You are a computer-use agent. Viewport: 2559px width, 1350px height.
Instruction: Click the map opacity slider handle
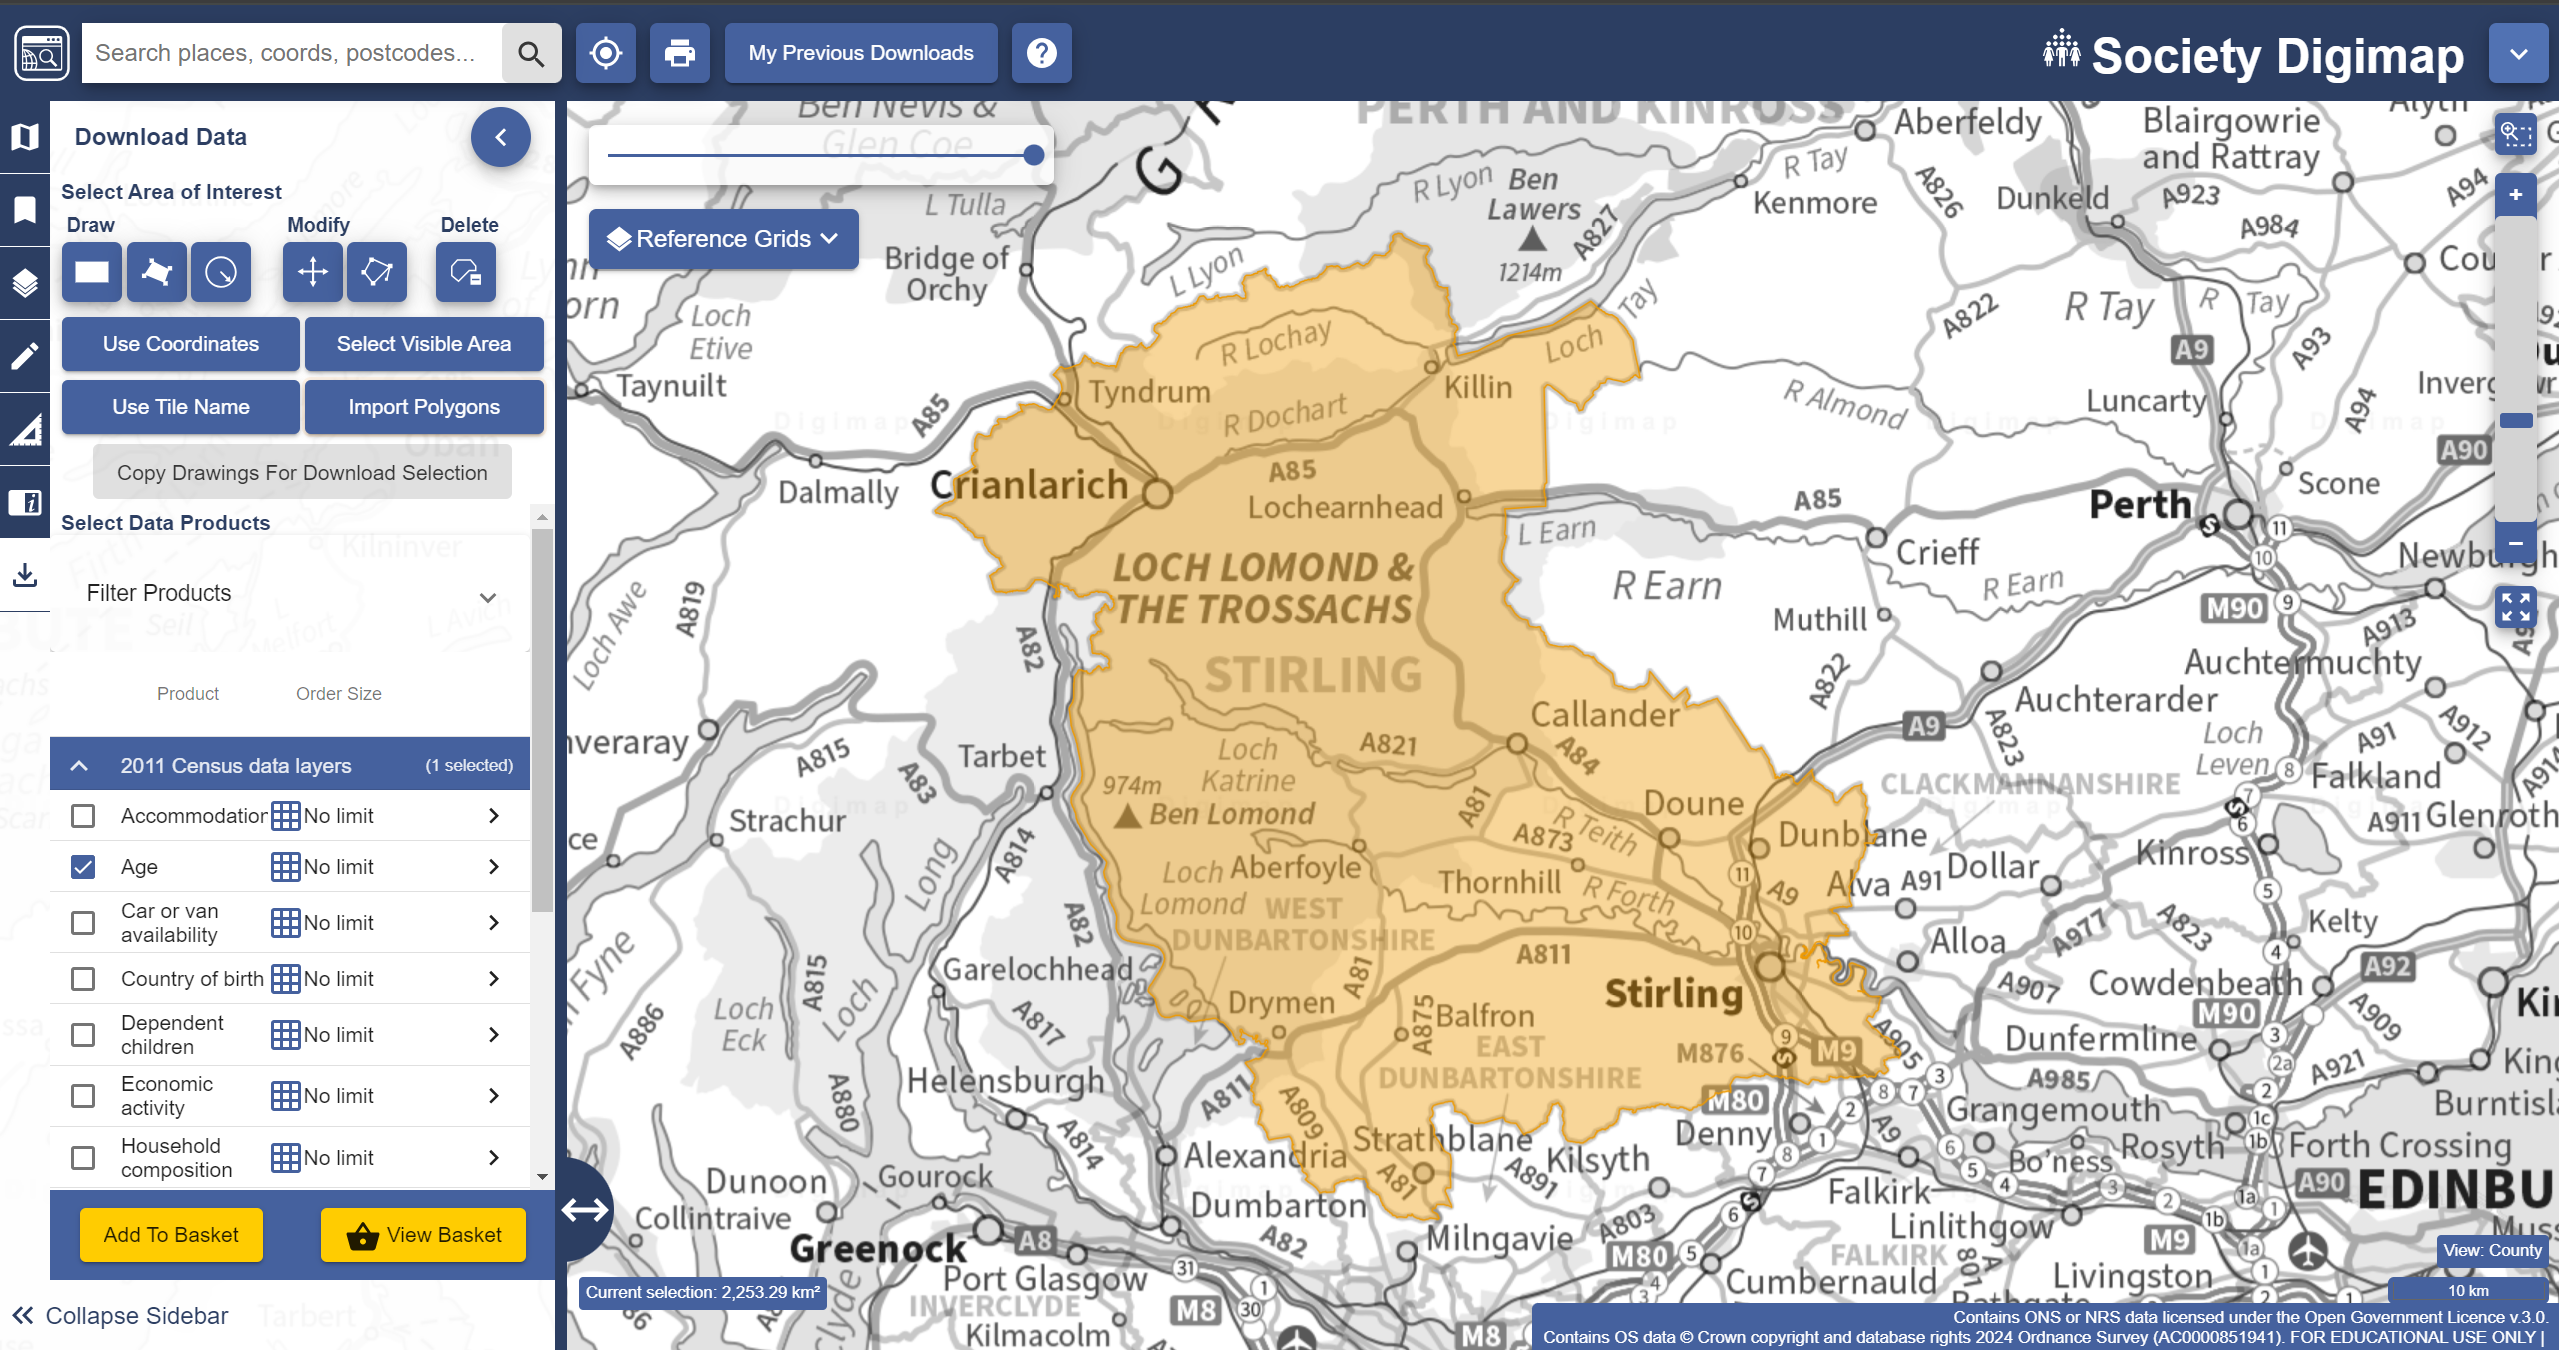(1034, 155)
